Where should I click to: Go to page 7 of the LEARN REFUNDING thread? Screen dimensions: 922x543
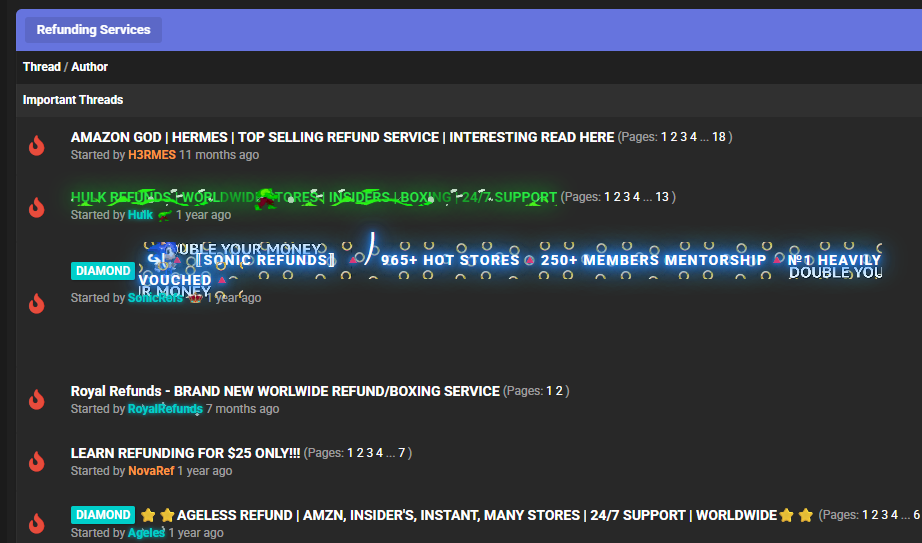tap(402, 453)
